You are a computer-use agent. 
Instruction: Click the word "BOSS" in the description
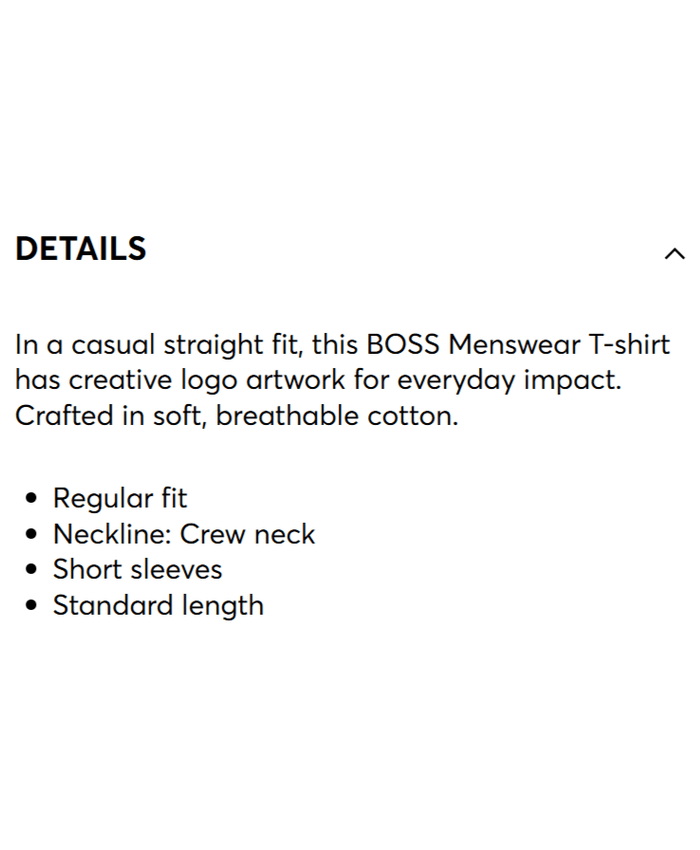403,345
